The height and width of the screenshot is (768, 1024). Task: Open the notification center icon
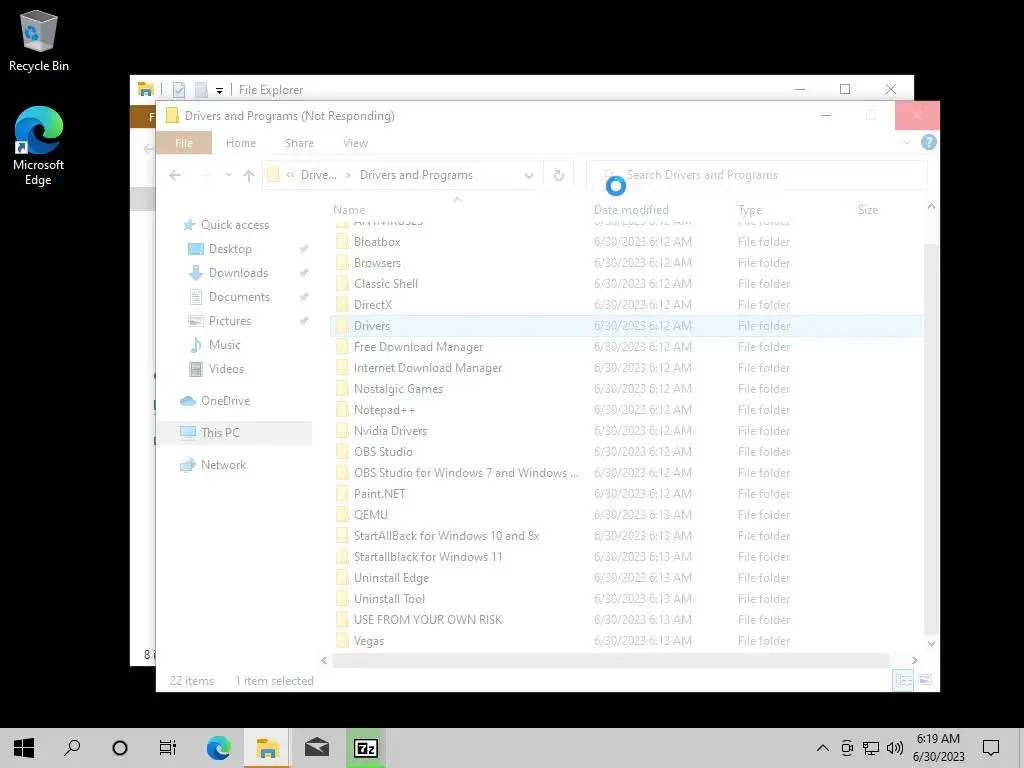tap(991, 748)
